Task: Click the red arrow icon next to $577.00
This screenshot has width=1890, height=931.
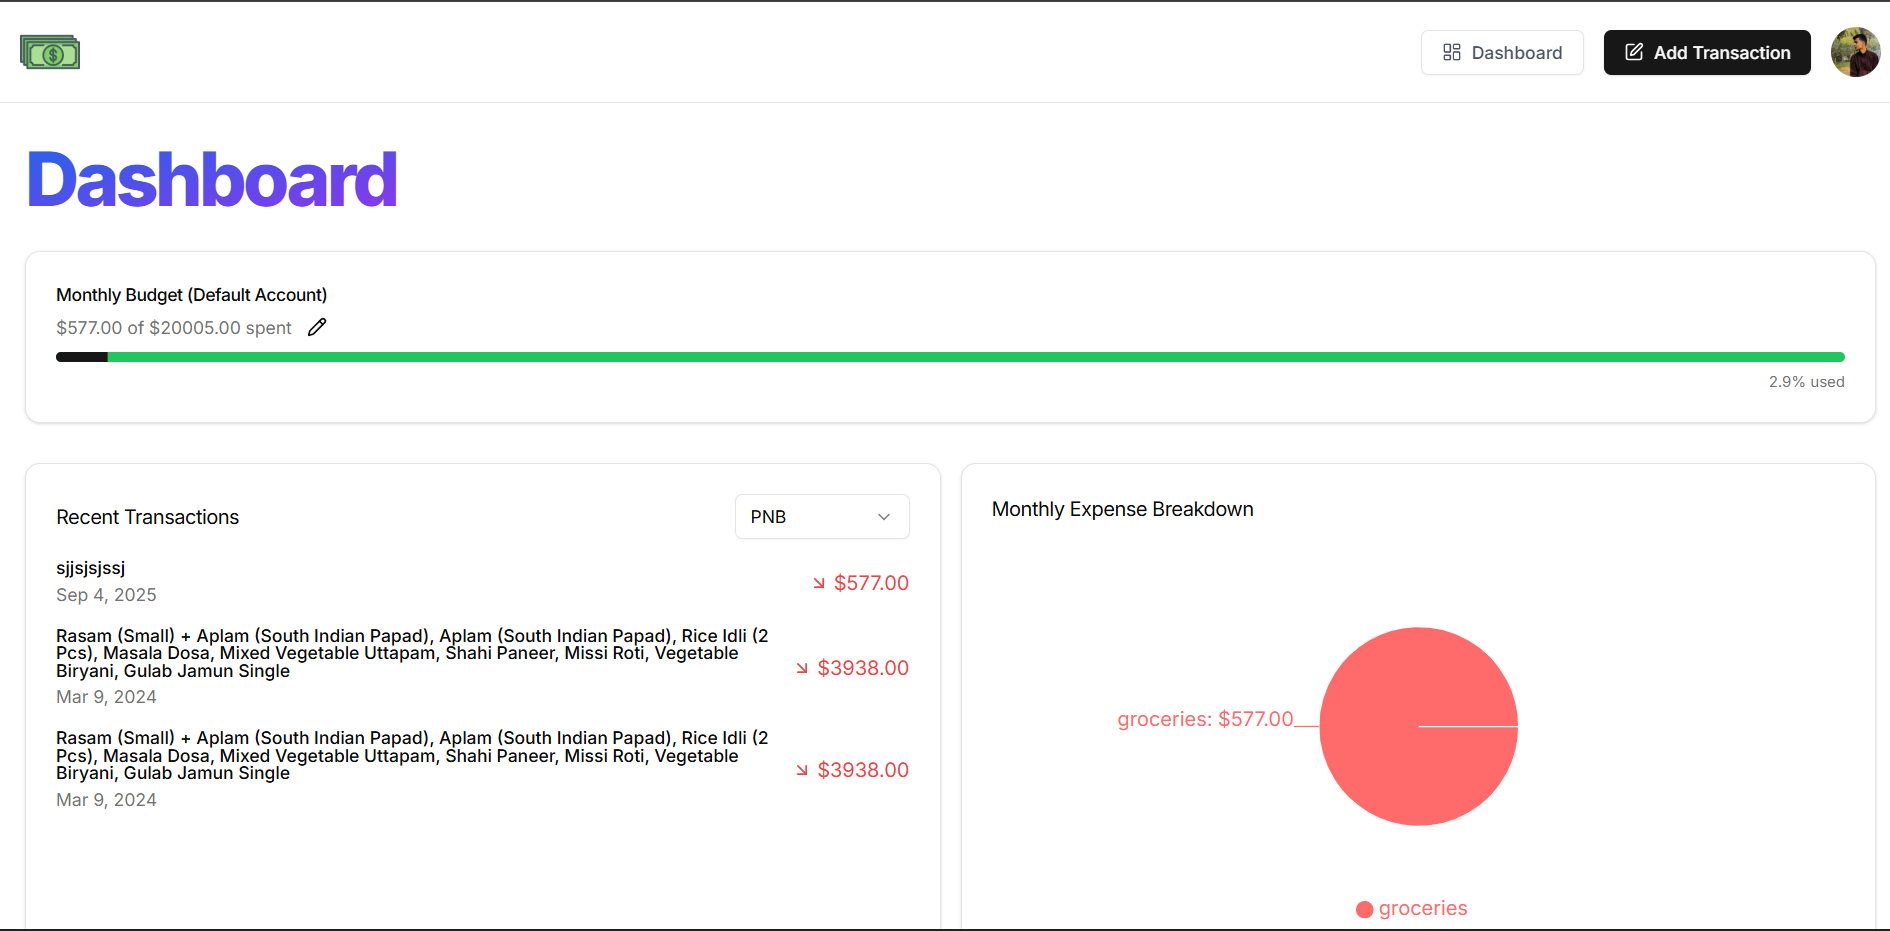Action: pyautogui.click(x=818, y=582)
